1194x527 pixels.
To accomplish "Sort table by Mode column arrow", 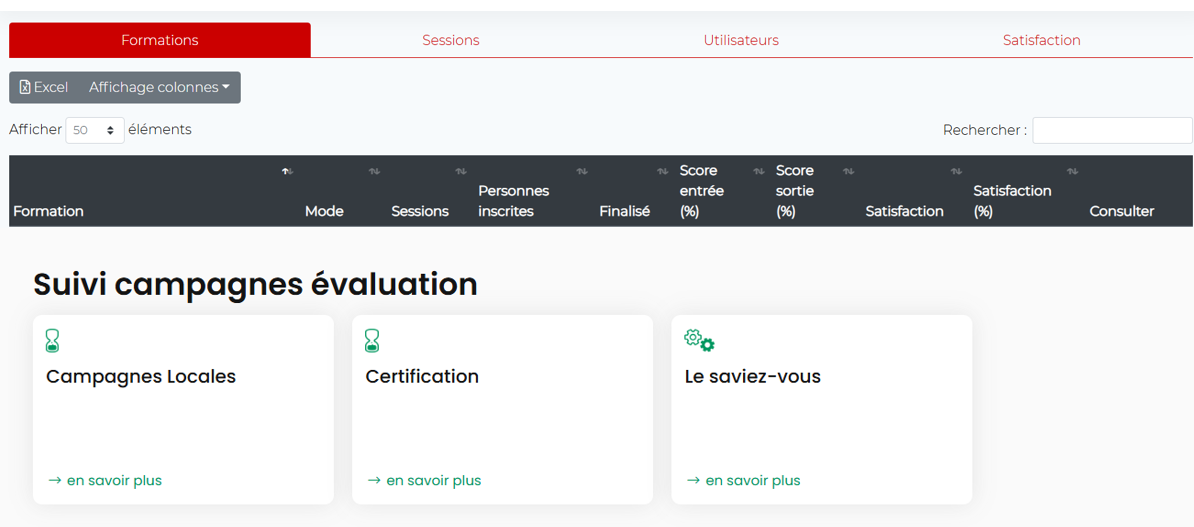I will point(374,172).
